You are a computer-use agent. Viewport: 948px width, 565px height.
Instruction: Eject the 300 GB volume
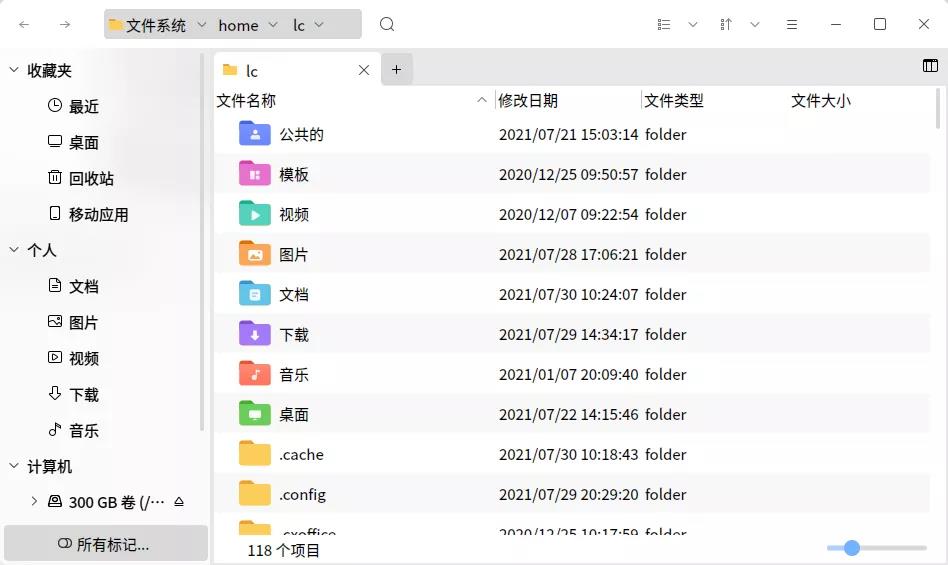click(179, 502)
